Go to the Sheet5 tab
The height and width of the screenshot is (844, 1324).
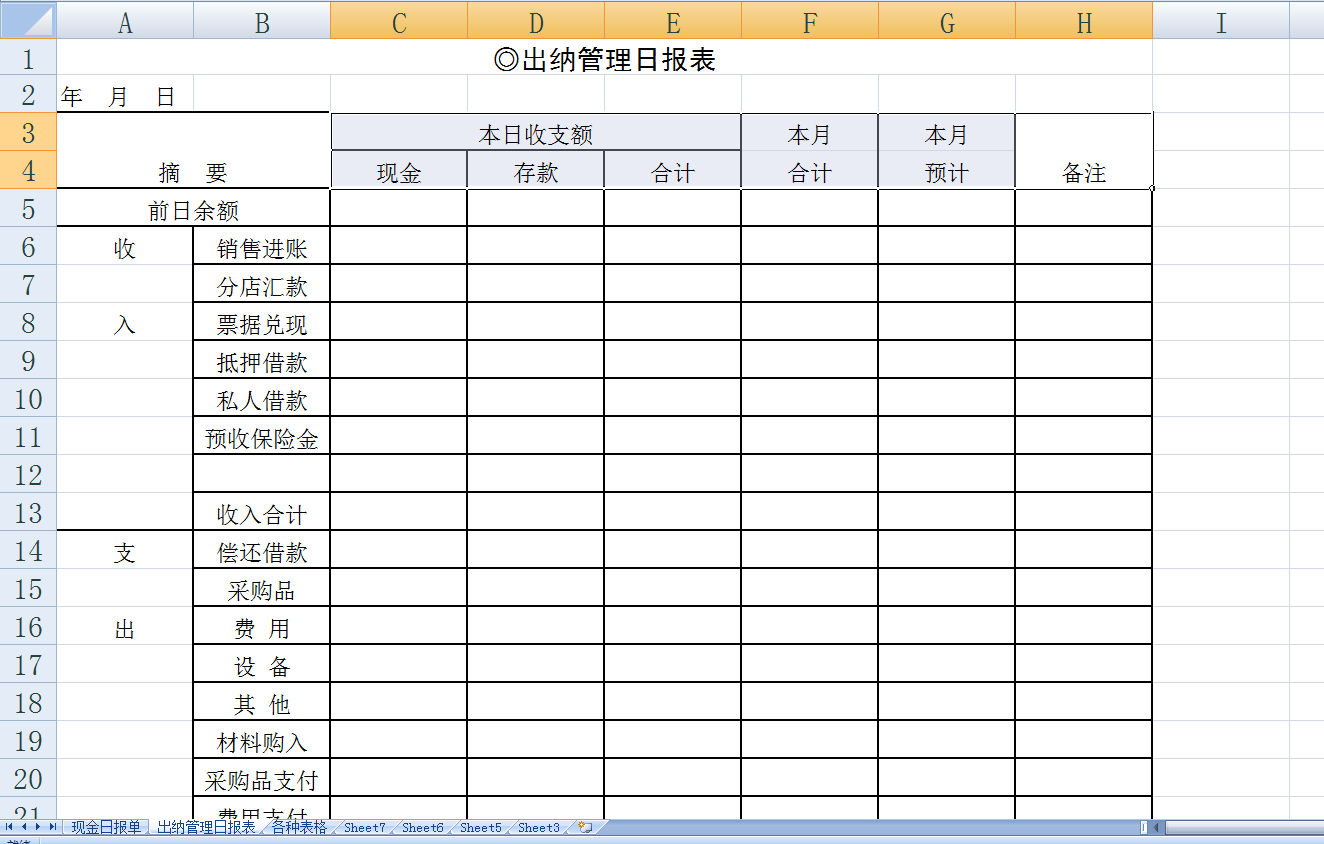pyautogui.click(x=481, y=827)
